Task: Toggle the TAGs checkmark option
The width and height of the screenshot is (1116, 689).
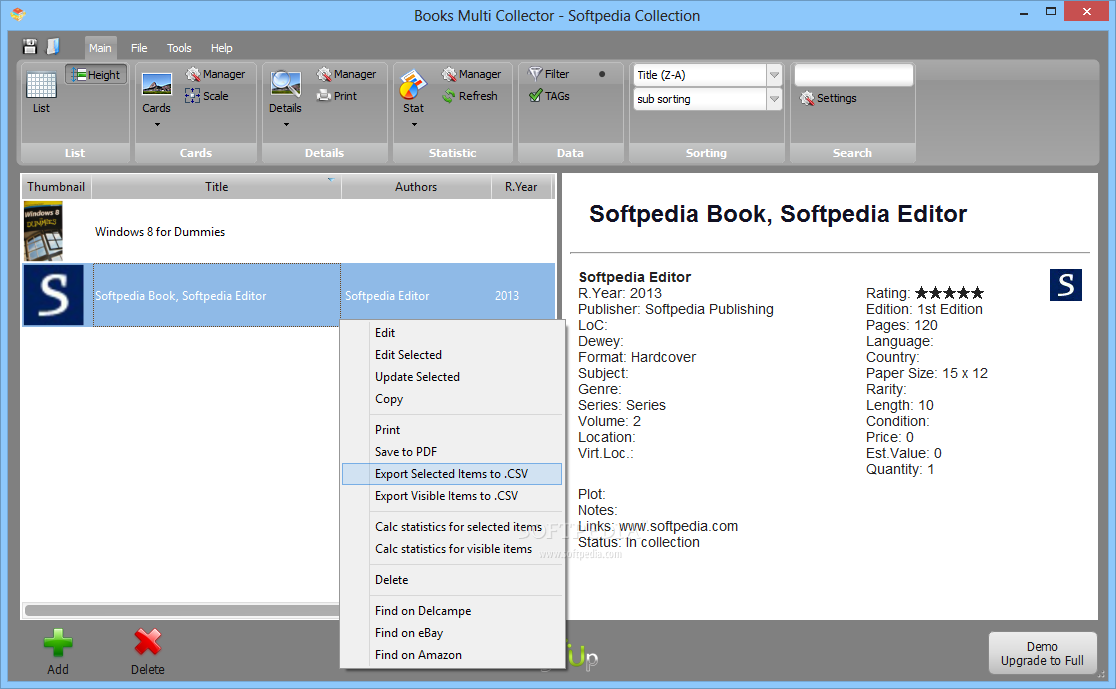Action: (x=549, y=96)
